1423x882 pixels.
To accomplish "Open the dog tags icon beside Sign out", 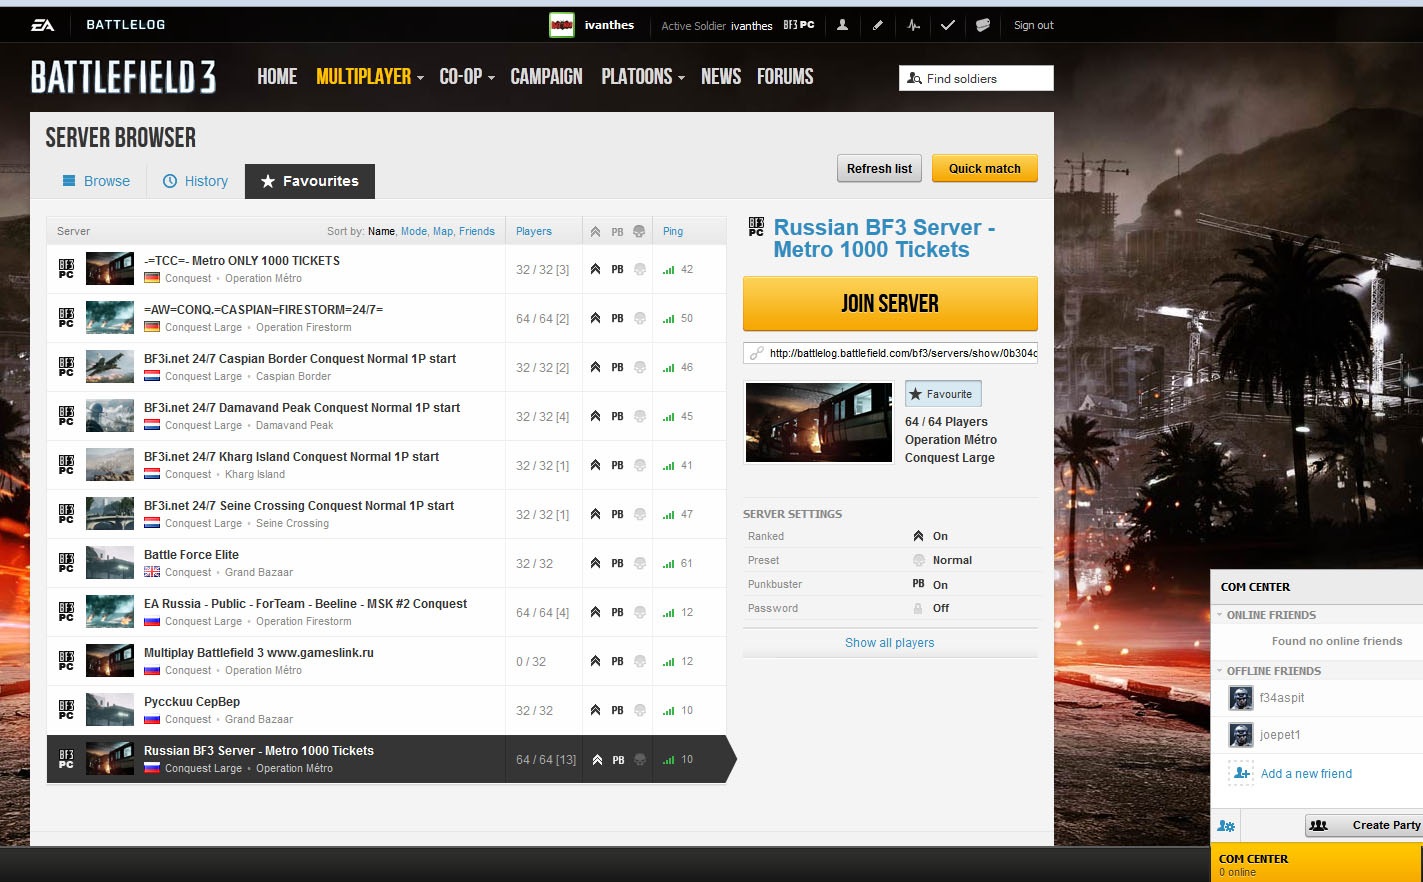I will pos(983,25).
